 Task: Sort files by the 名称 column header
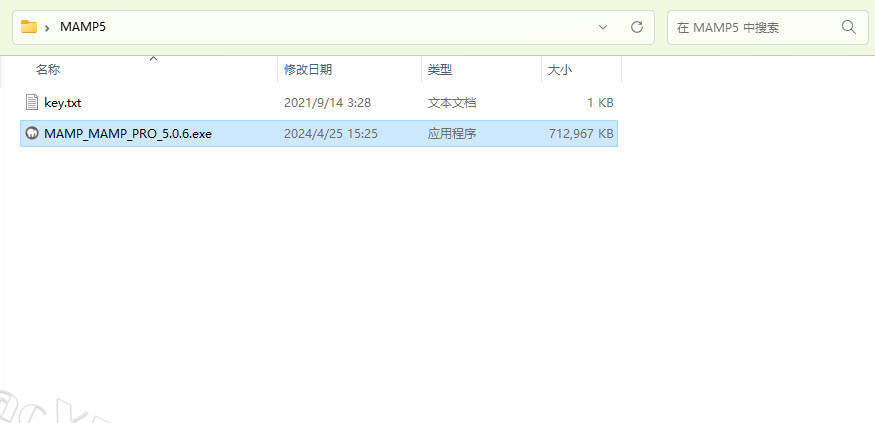(48, 70)
